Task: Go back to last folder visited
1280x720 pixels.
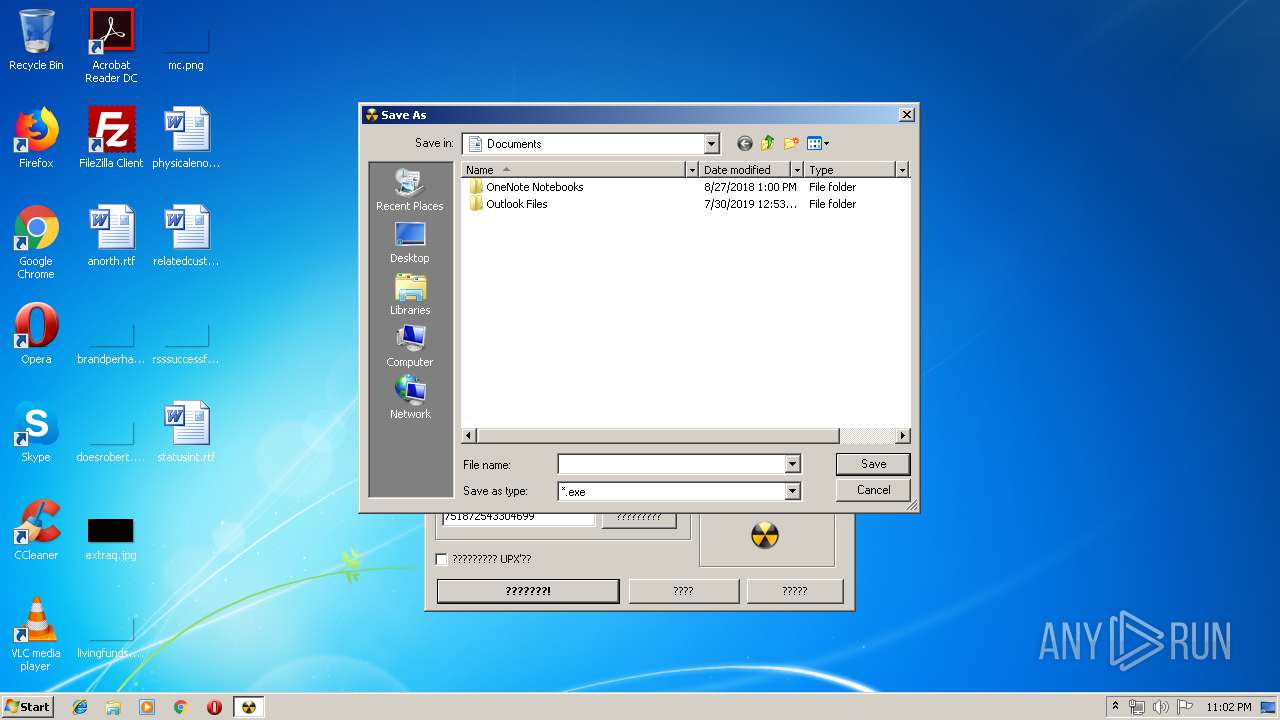Action: click(744, 144)
